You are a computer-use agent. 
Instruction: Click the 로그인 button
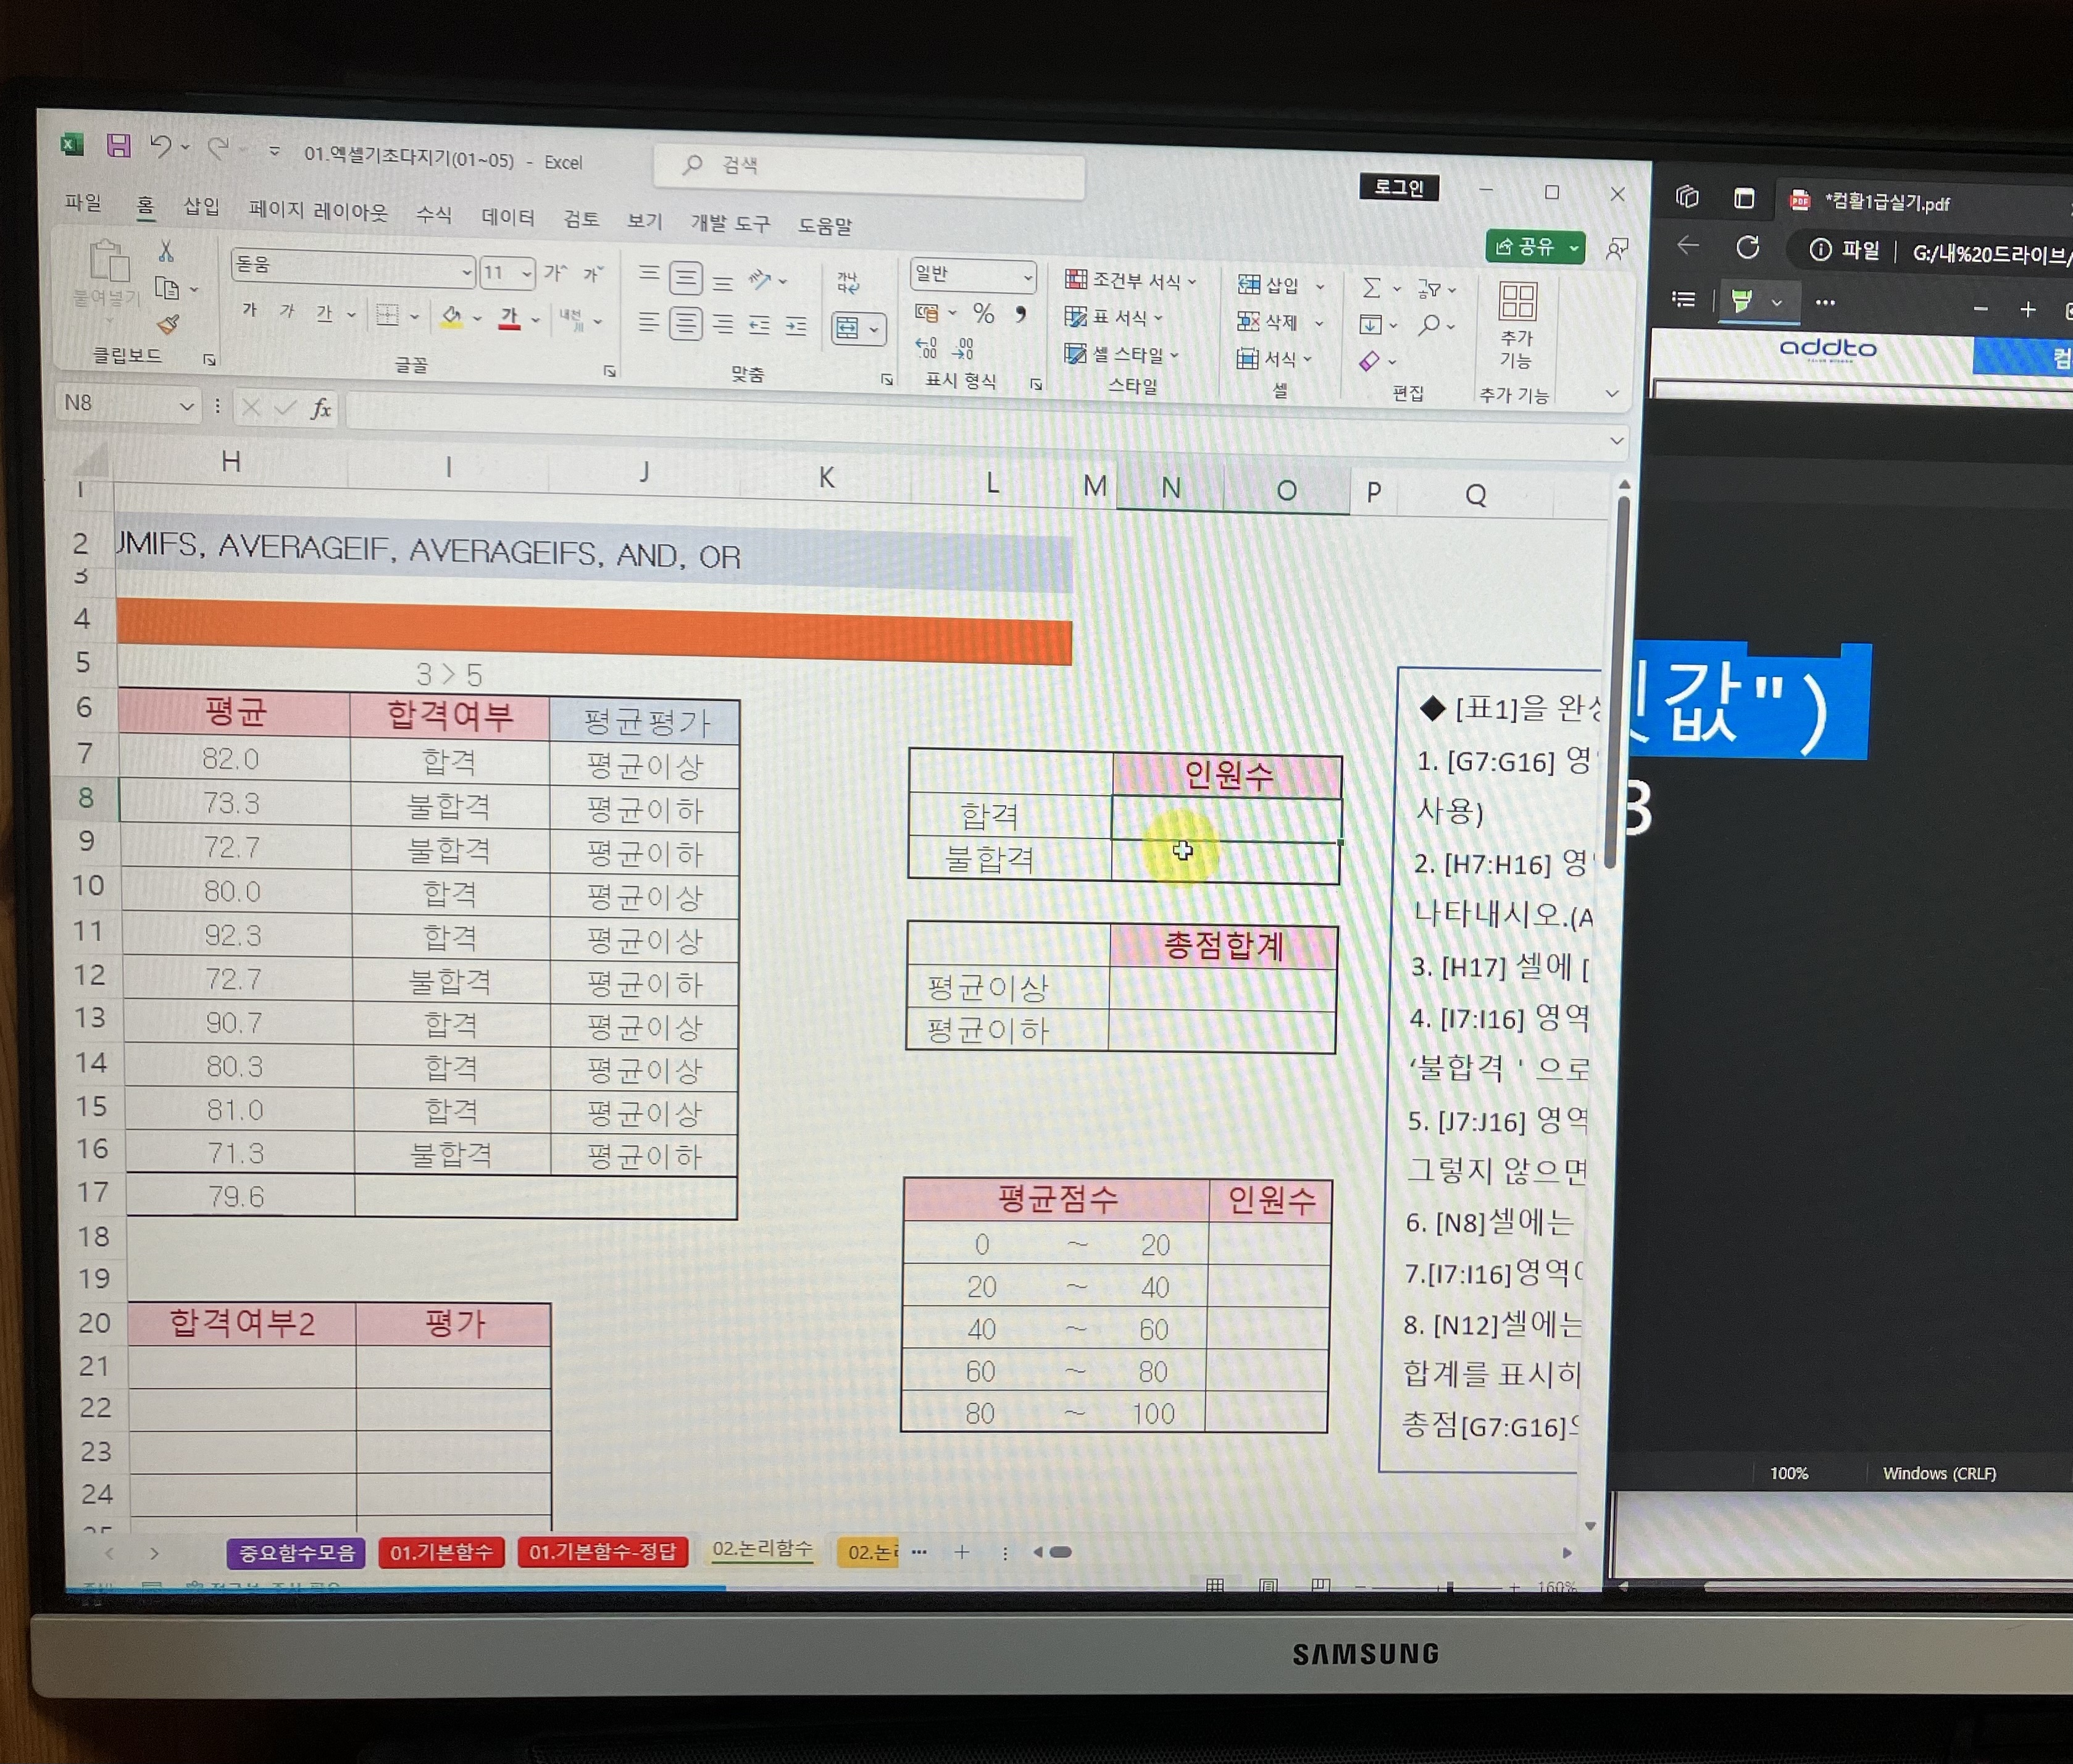coord(1399,187)
